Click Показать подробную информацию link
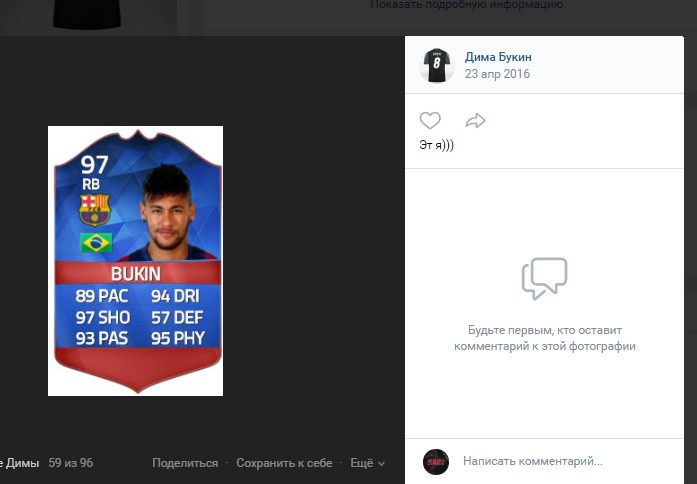 pos(466,5)
